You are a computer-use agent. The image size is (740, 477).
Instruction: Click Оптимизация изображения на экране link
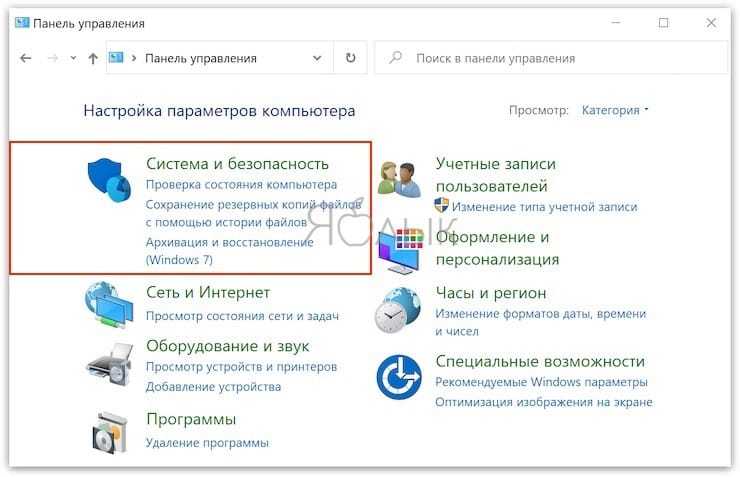[544, 402]
